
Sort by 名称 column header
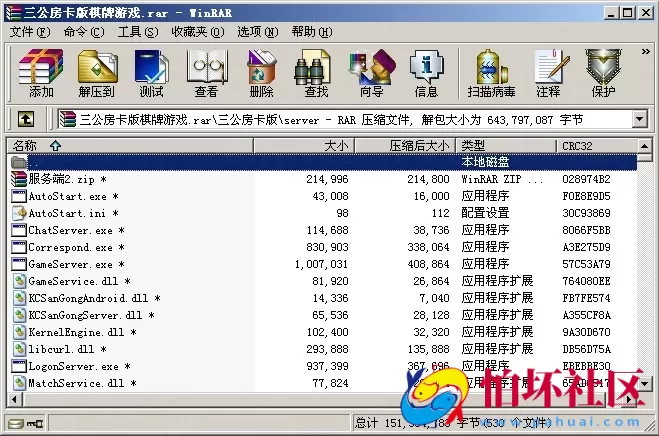point(130,146)
